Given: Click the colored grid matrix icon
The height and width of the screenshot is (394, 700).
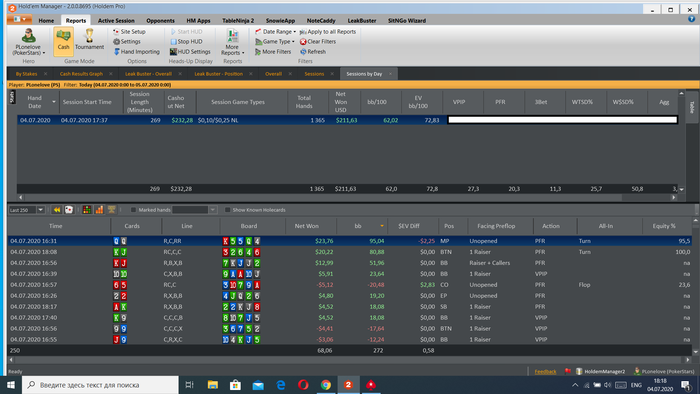Looking at the screenshot, I should (87, 210).
